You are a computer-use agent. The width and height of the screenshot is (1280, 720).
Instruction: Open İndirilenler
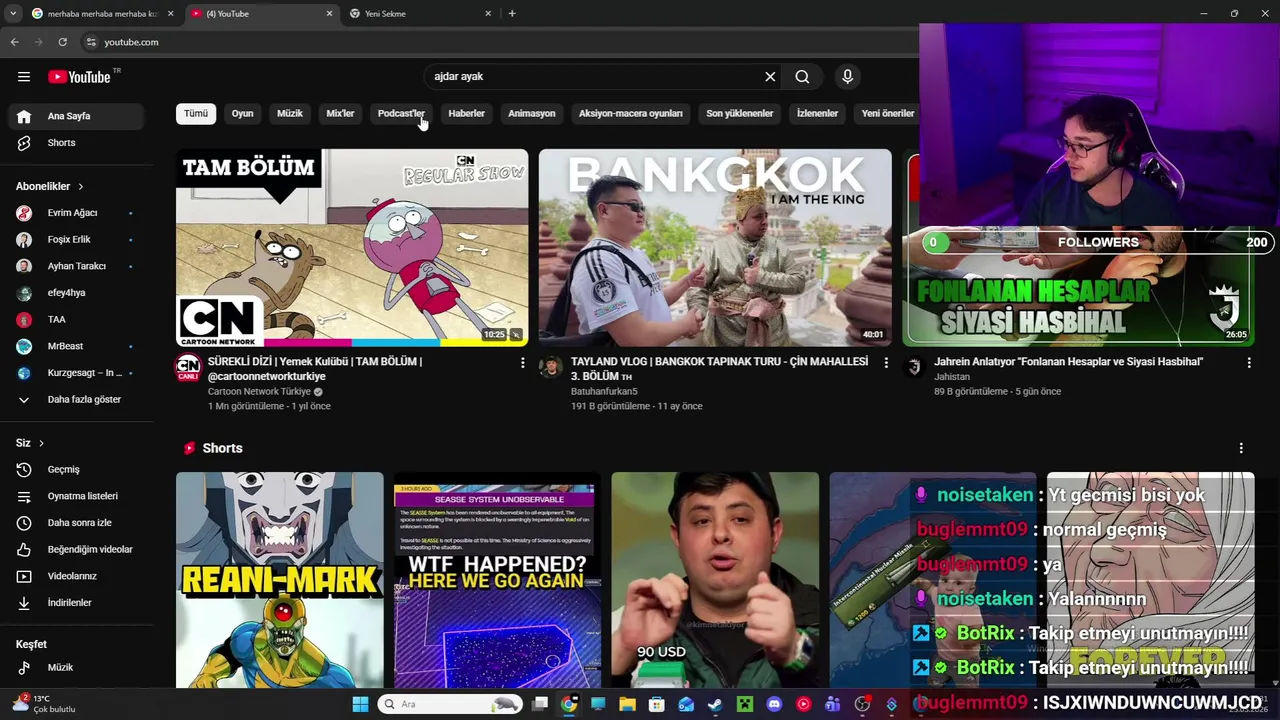[78, 602]
